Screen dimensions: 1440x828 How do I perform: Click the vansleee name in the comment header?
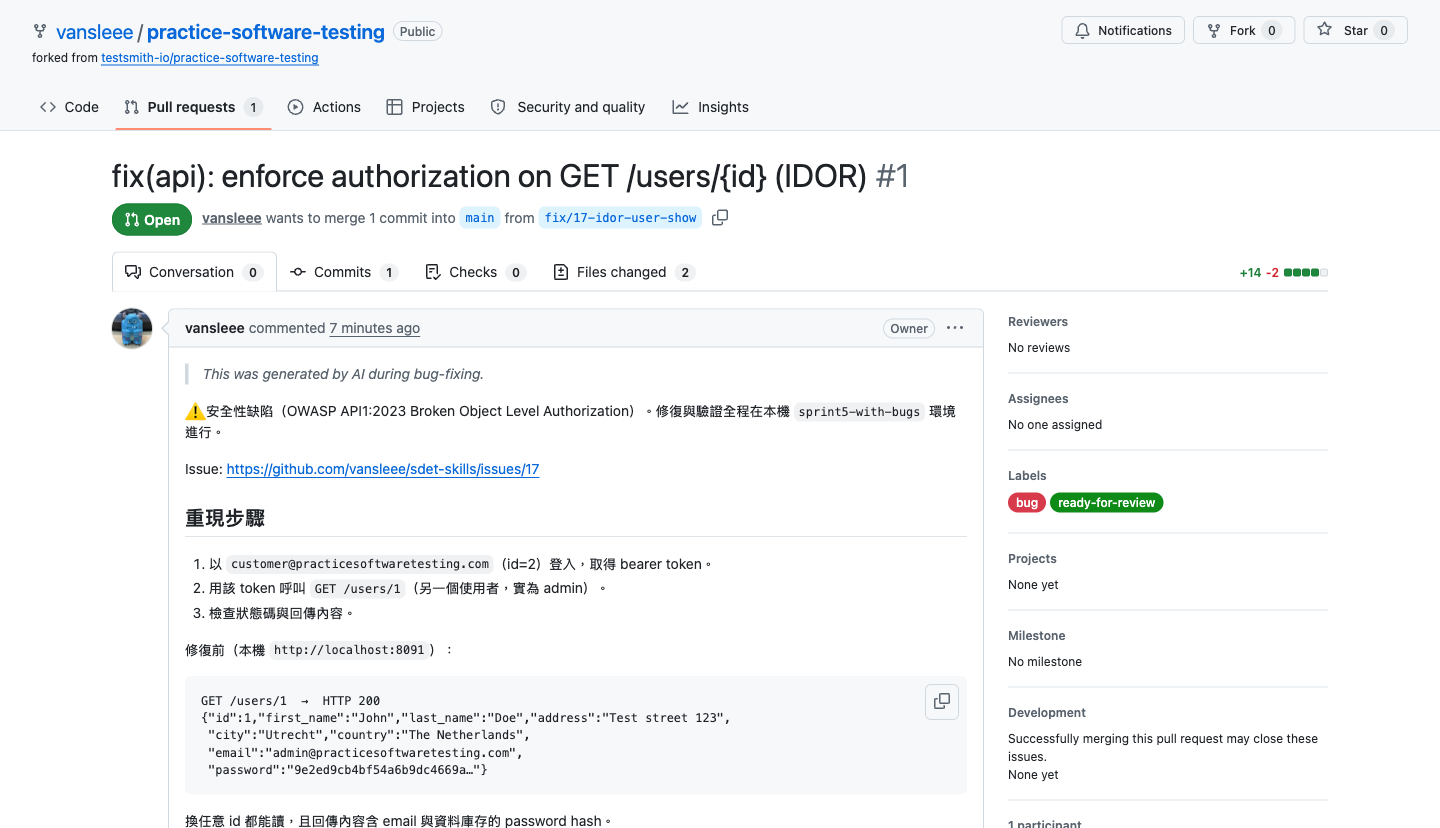coord(215,328)
